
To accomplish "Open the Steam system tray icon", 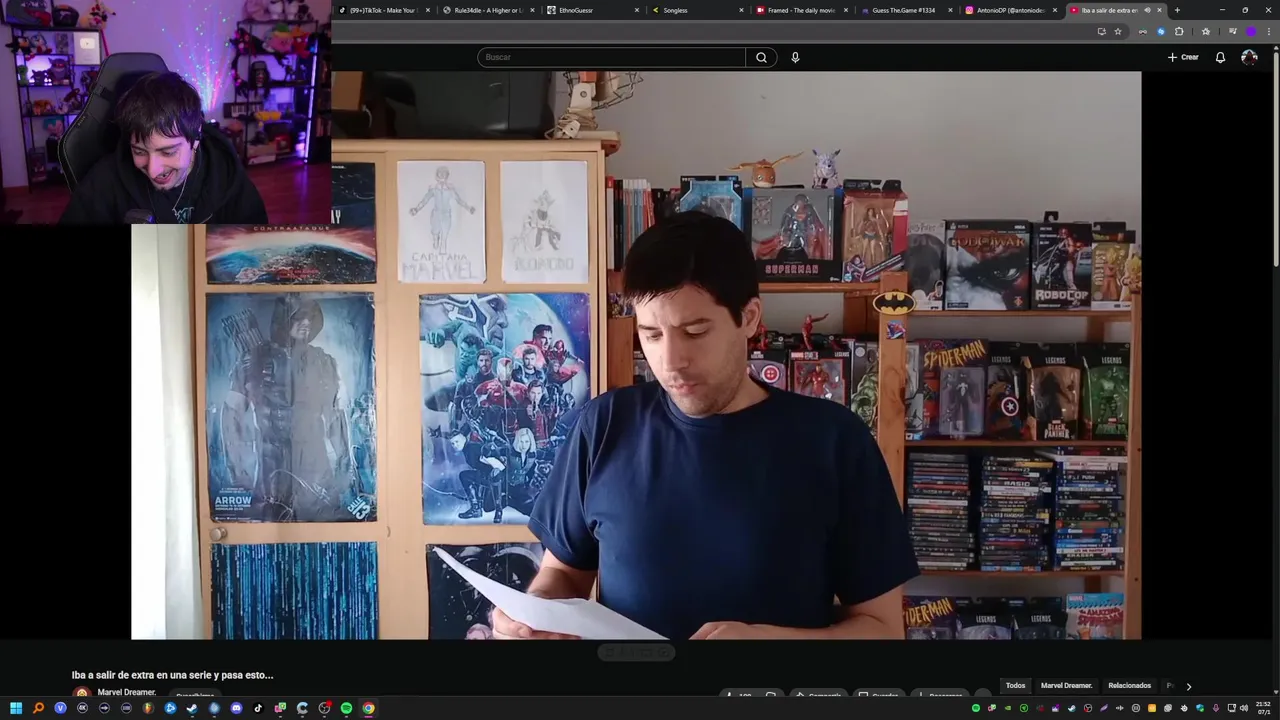I will pos(1072,708).
